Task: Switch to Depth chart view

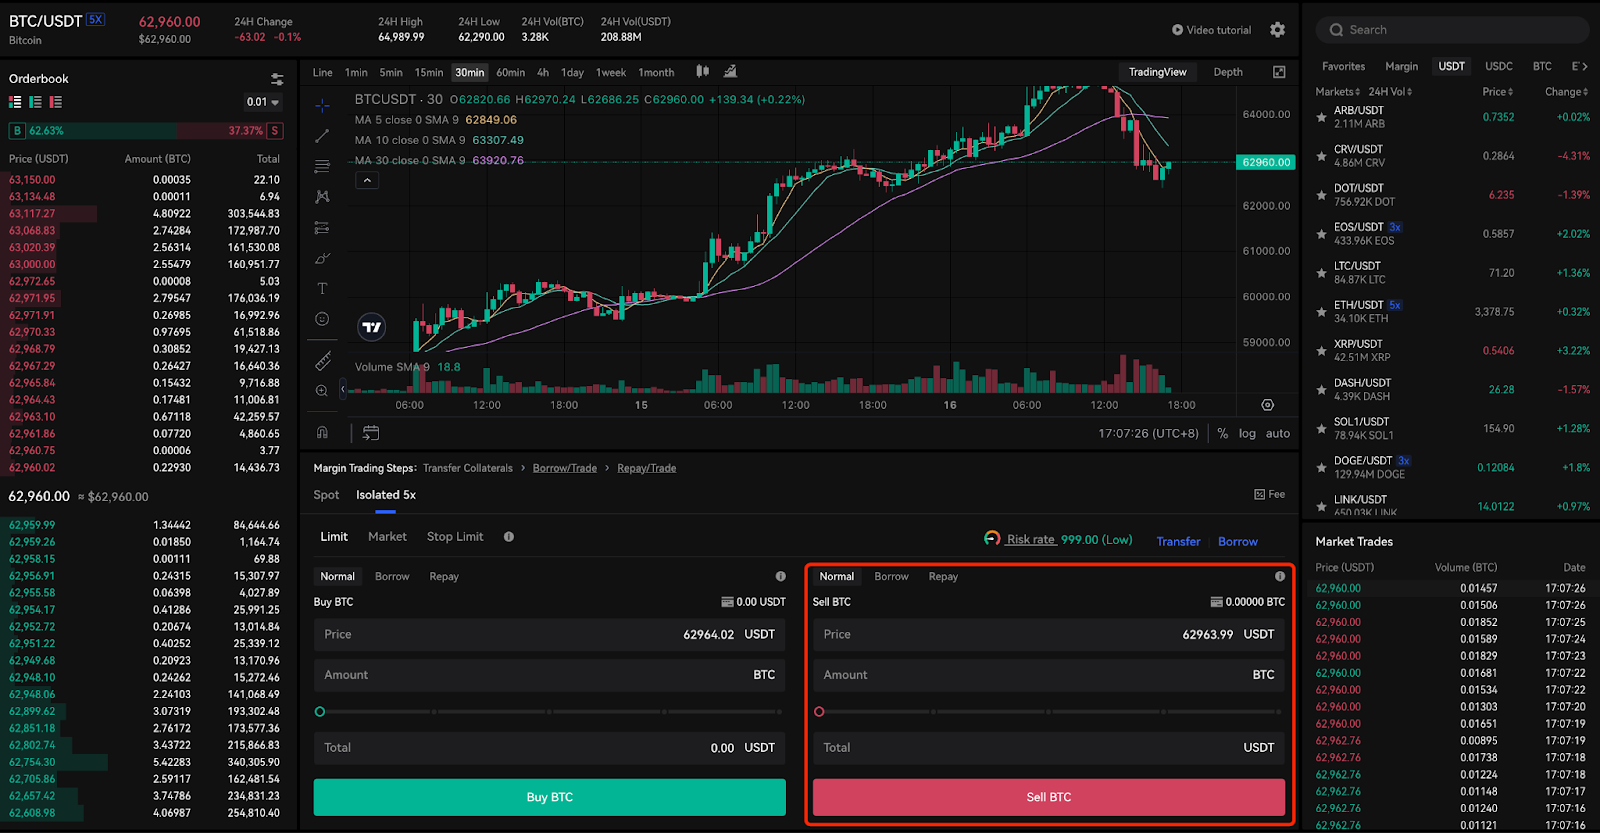Action: tap(1228, 72)
